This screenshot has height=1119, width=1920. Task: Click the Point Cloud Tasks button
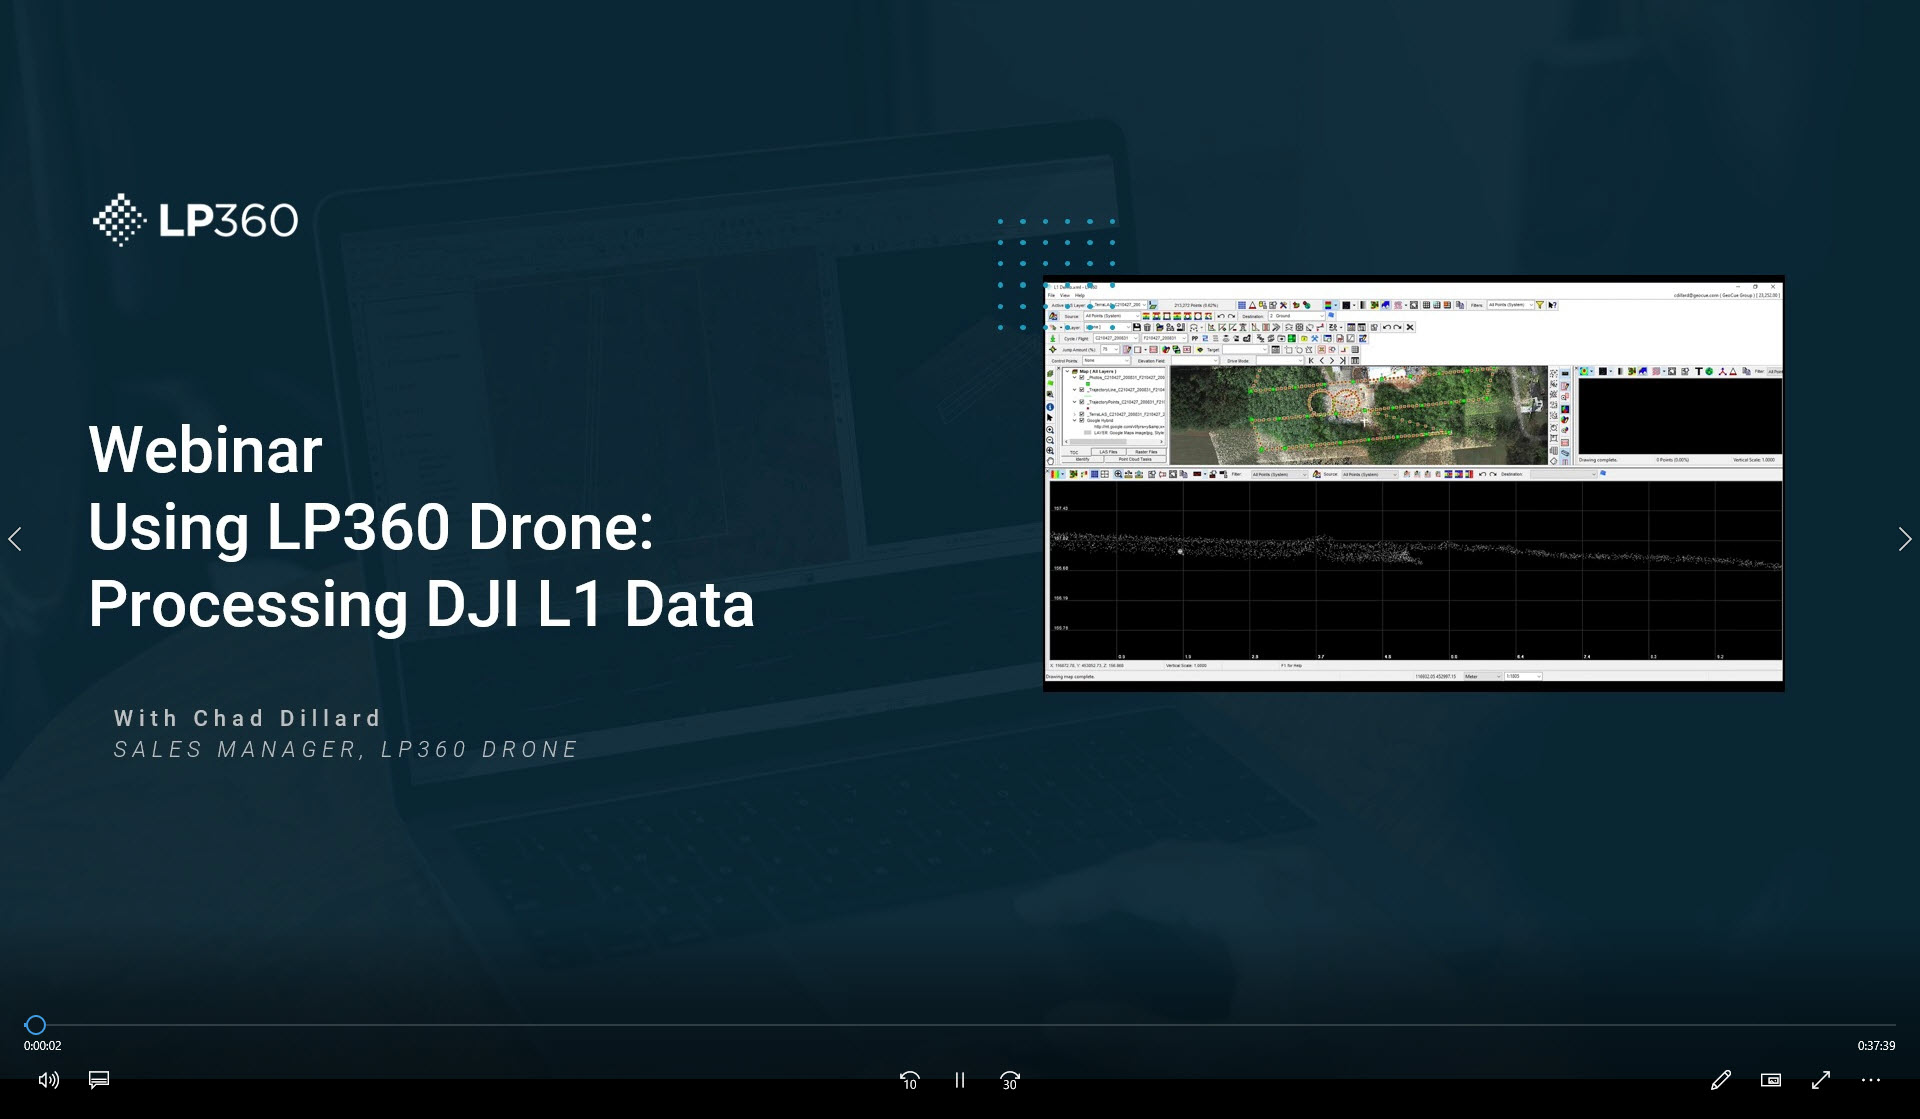[x=1135, y=459]
